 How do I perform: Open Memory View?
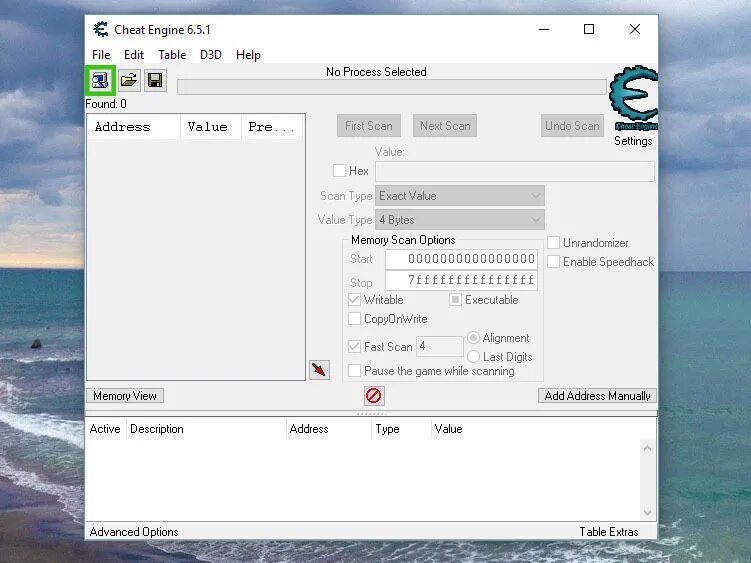point(125,396)
